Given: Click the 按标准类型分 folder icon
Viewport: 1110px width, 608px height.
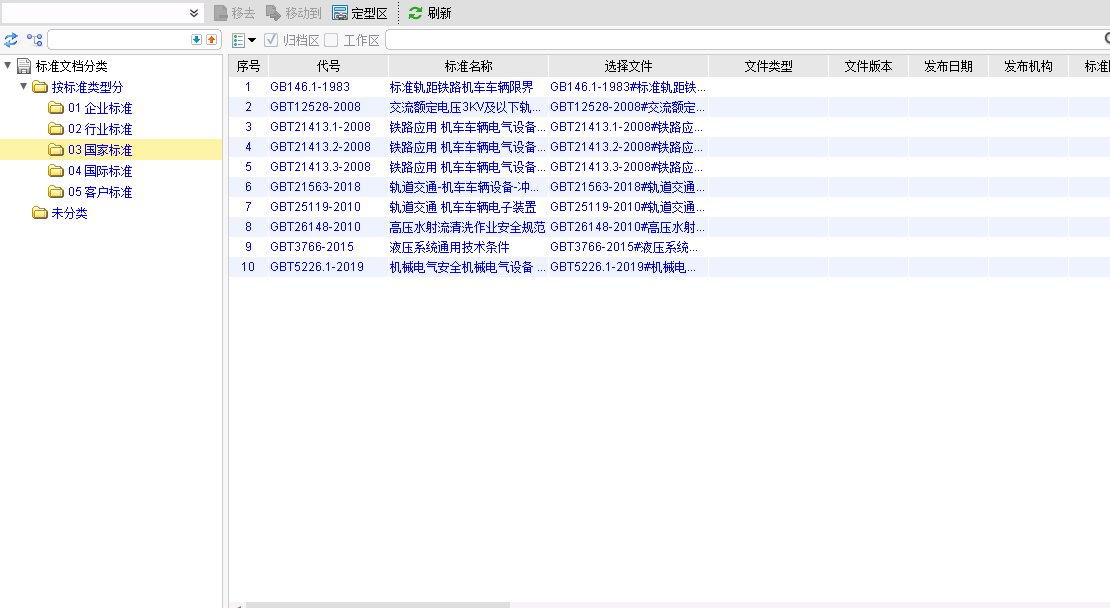Looking at the screenshot, I should (x=40, y=86).
